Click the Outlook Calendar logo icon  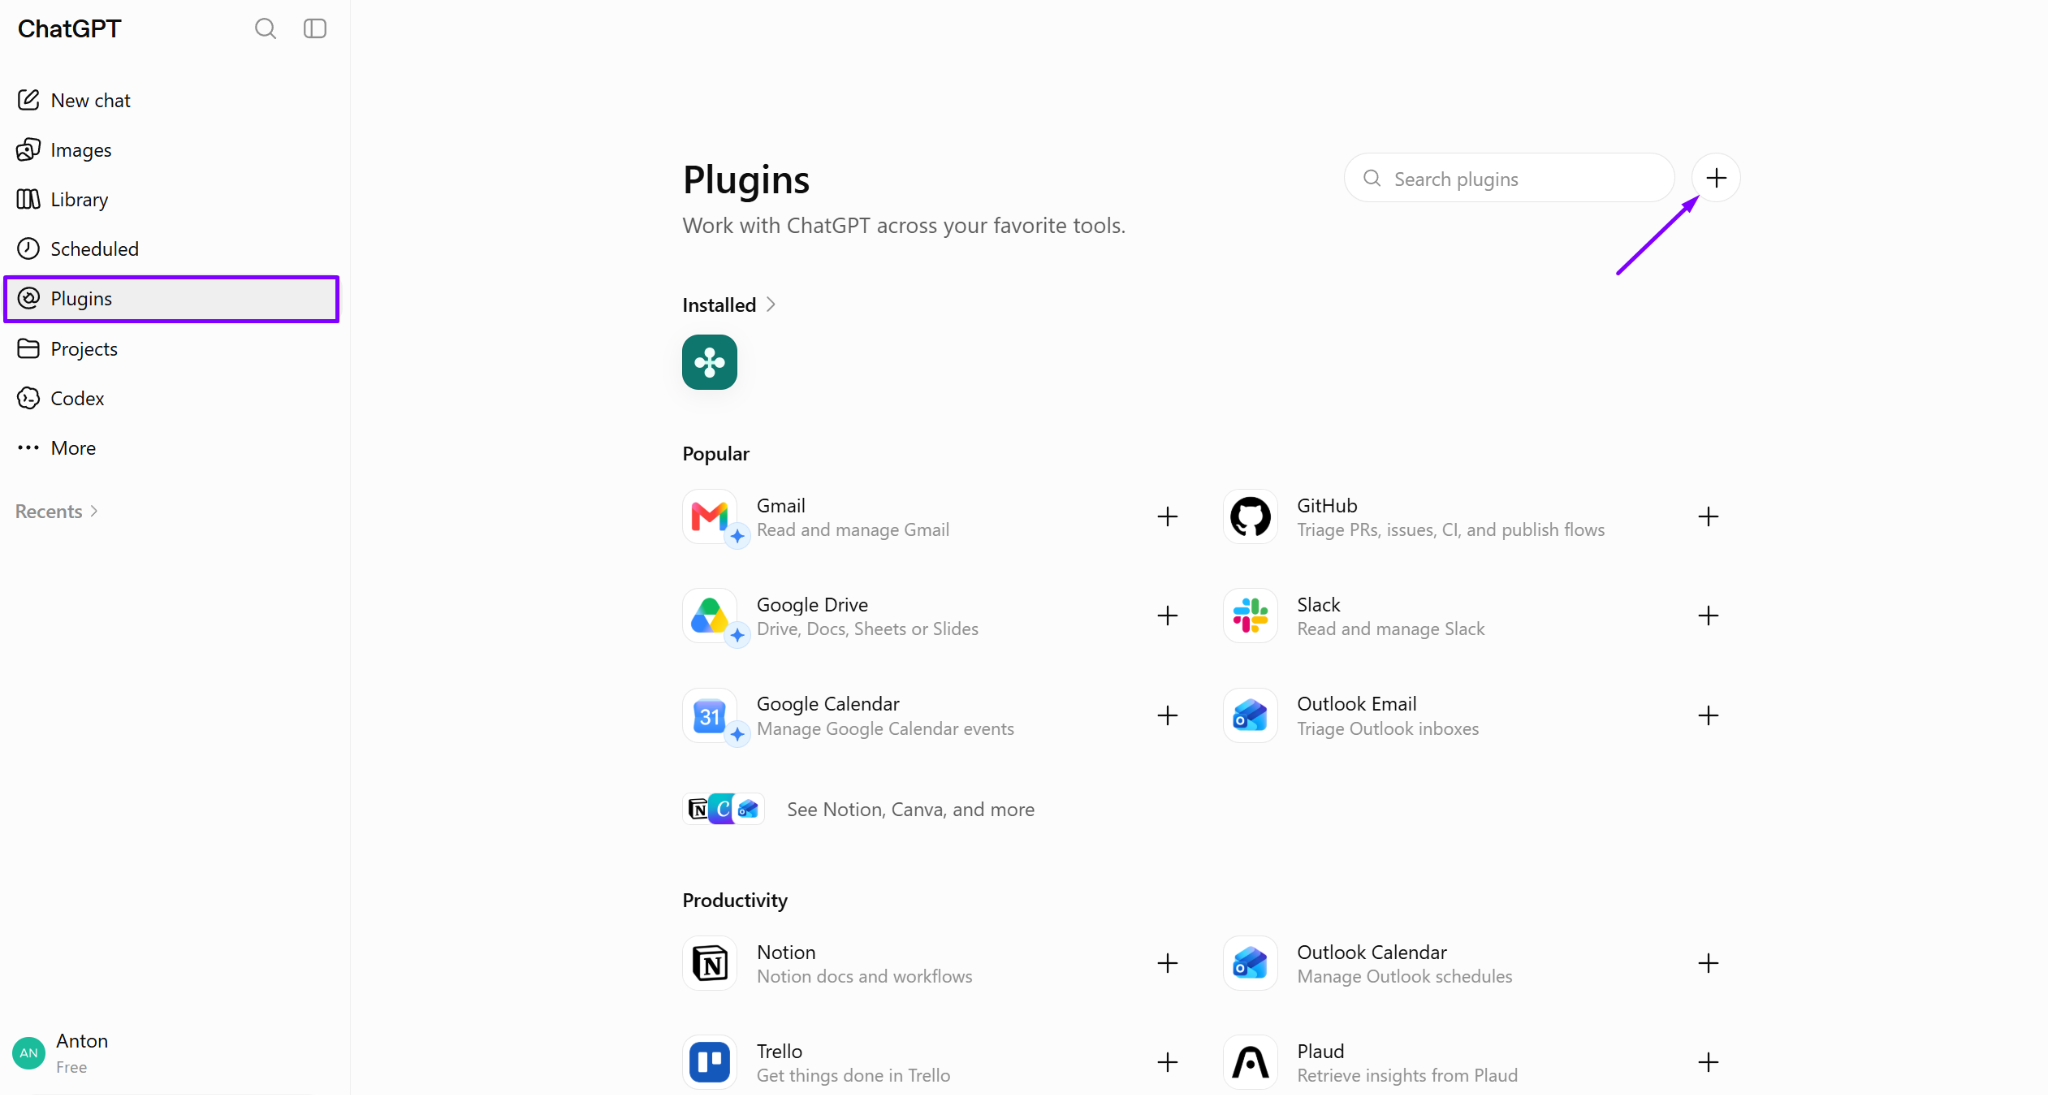pos(1250,964)
